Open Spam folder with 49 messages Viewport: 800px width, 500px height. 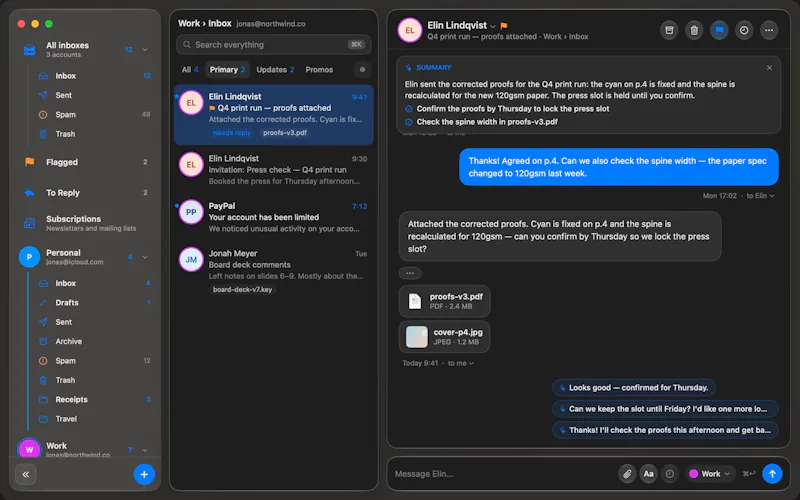click(x=95, y=115)
